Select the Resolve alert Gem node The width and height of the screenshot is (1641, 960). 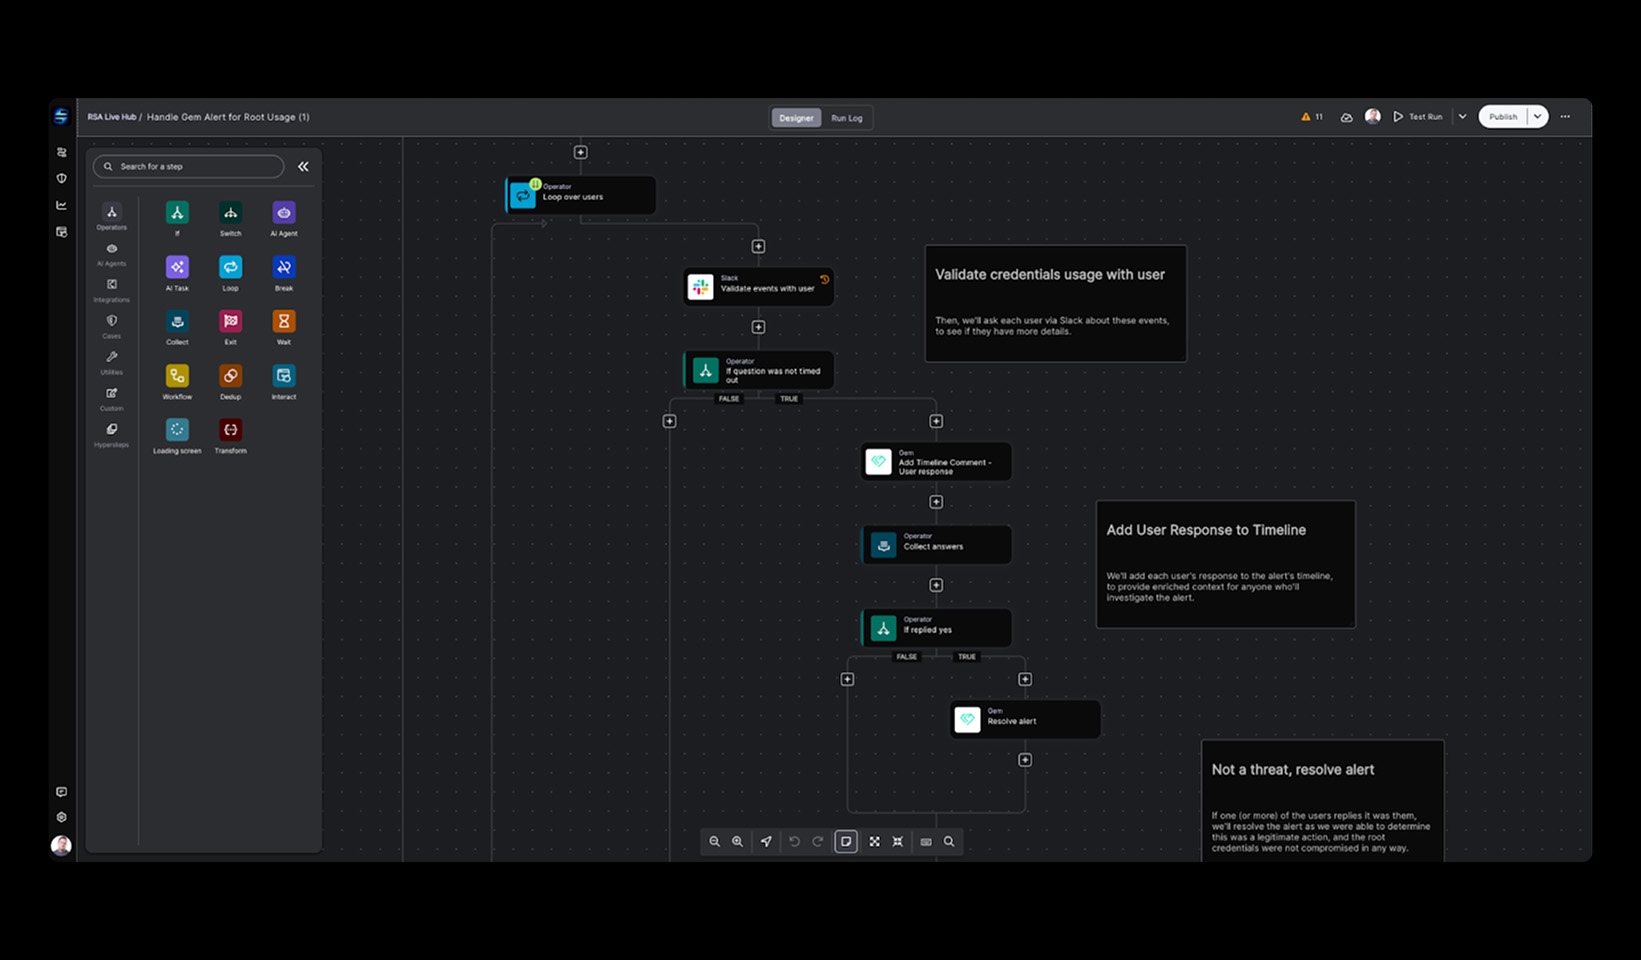[1025, 720]
